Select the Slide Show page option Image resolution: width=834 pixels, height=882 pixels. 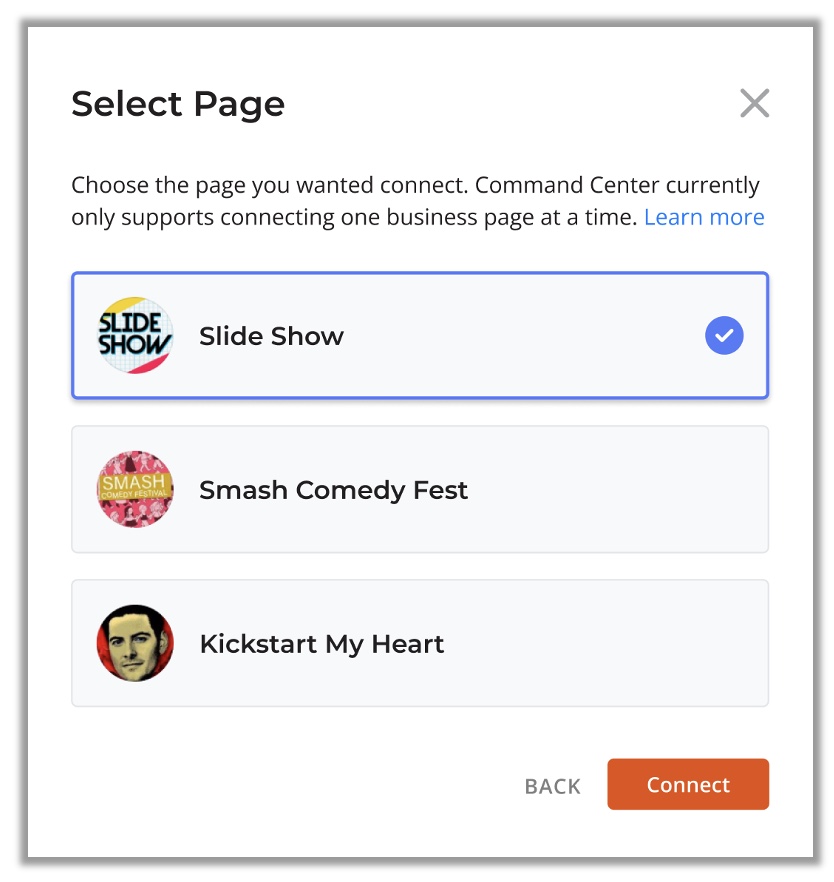[x=420, y=336]
